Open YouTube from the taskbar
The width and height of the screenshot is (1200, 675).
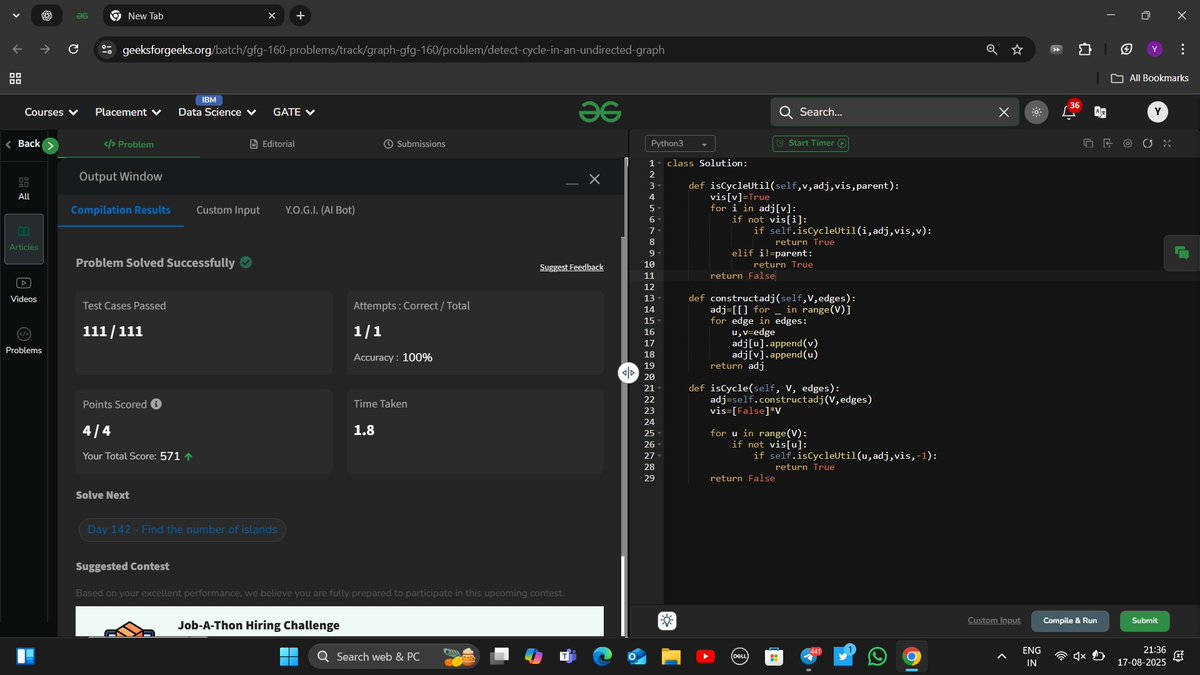[x=705, y=656]
